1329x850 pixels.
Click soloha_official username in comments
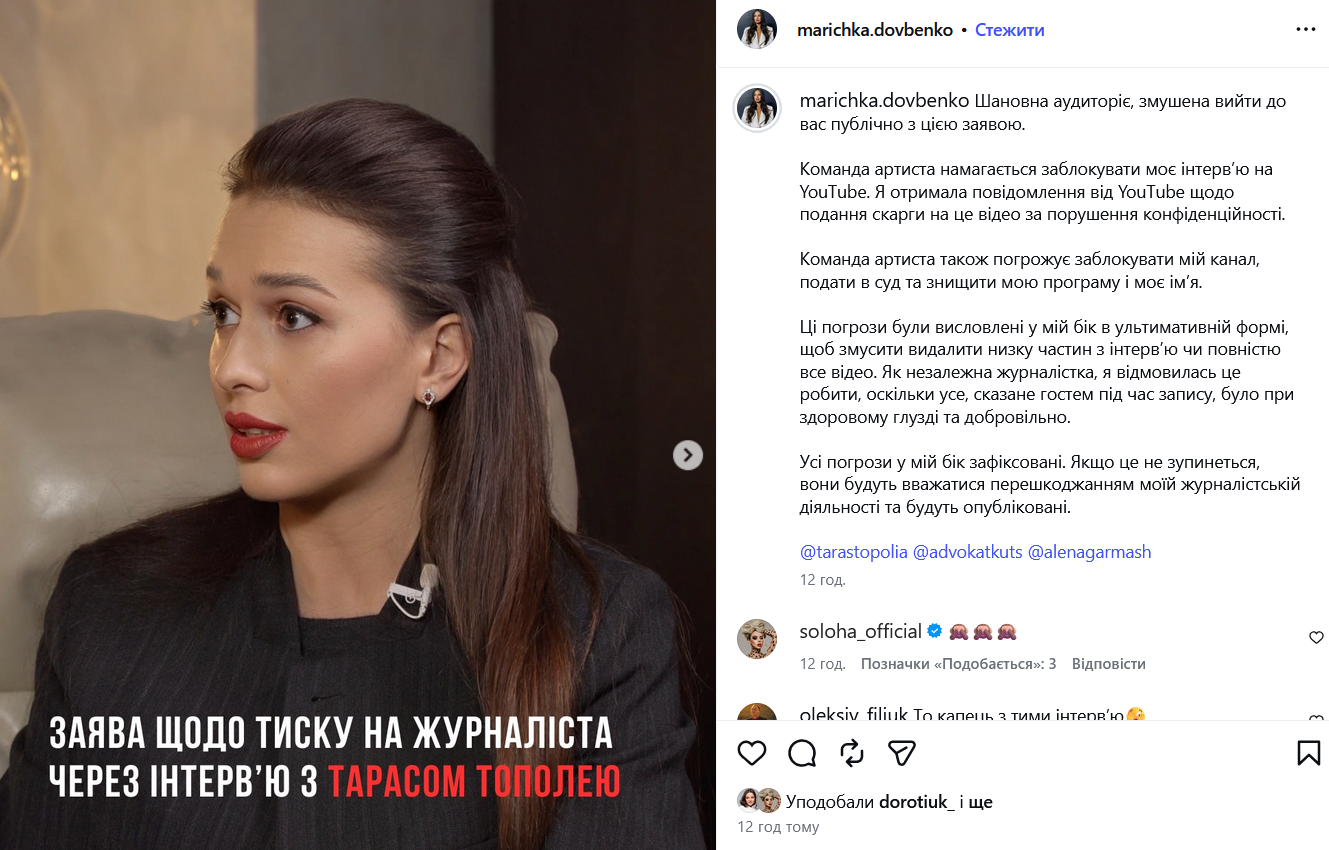click(x=861, y=631)
